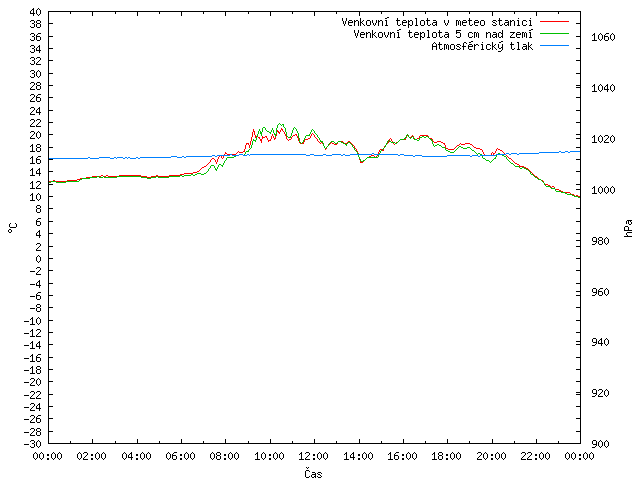Click pressure value '980' on right axis
The image size is (640, 480).
pyautogui.click(x=600, y=241)
